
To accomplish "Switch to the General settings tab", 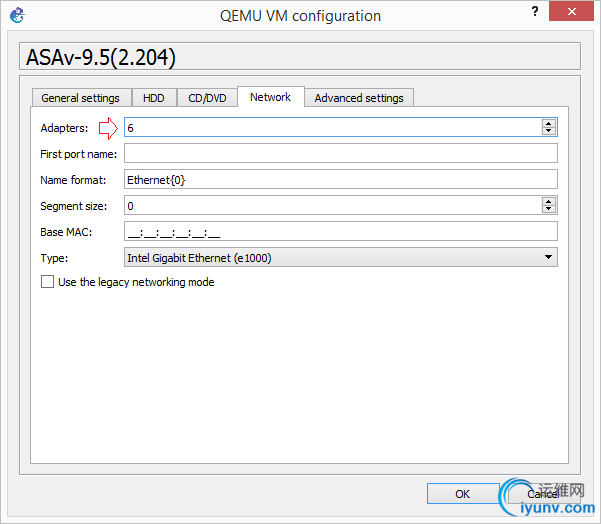I will click(80, 98).
